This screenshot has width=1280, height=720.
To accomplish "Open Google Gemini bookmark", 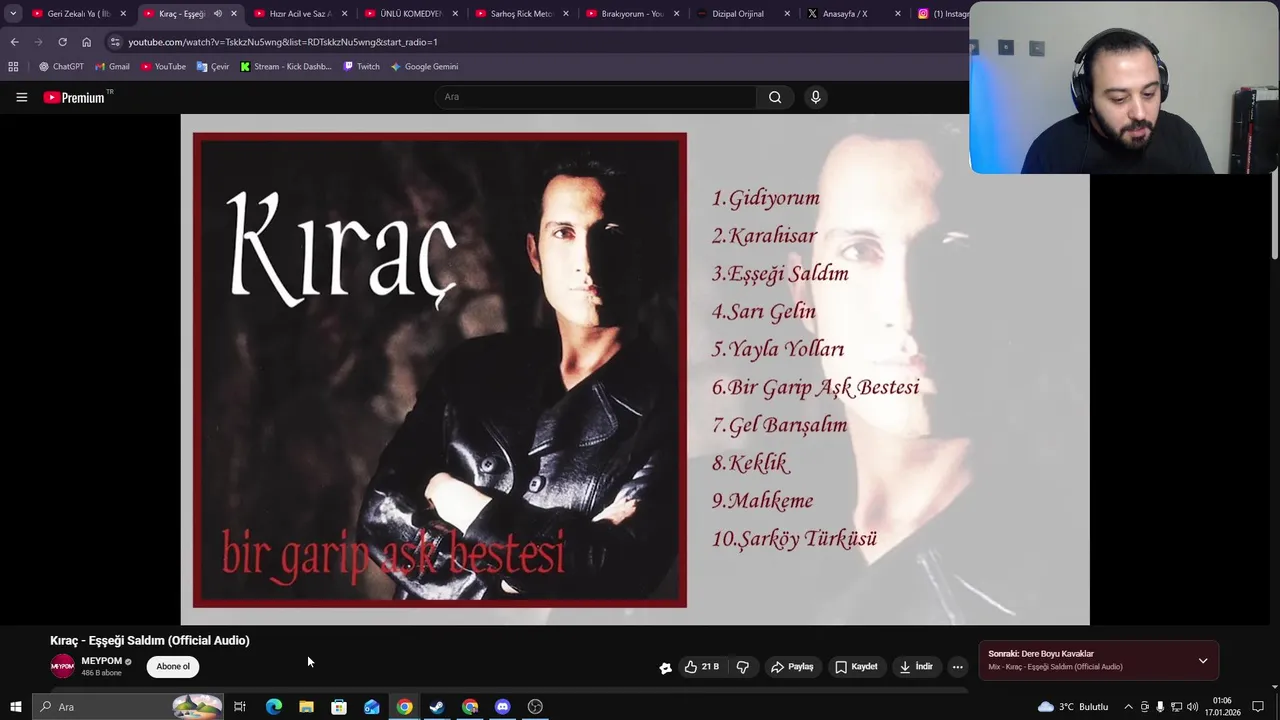I will click(424, 67).
